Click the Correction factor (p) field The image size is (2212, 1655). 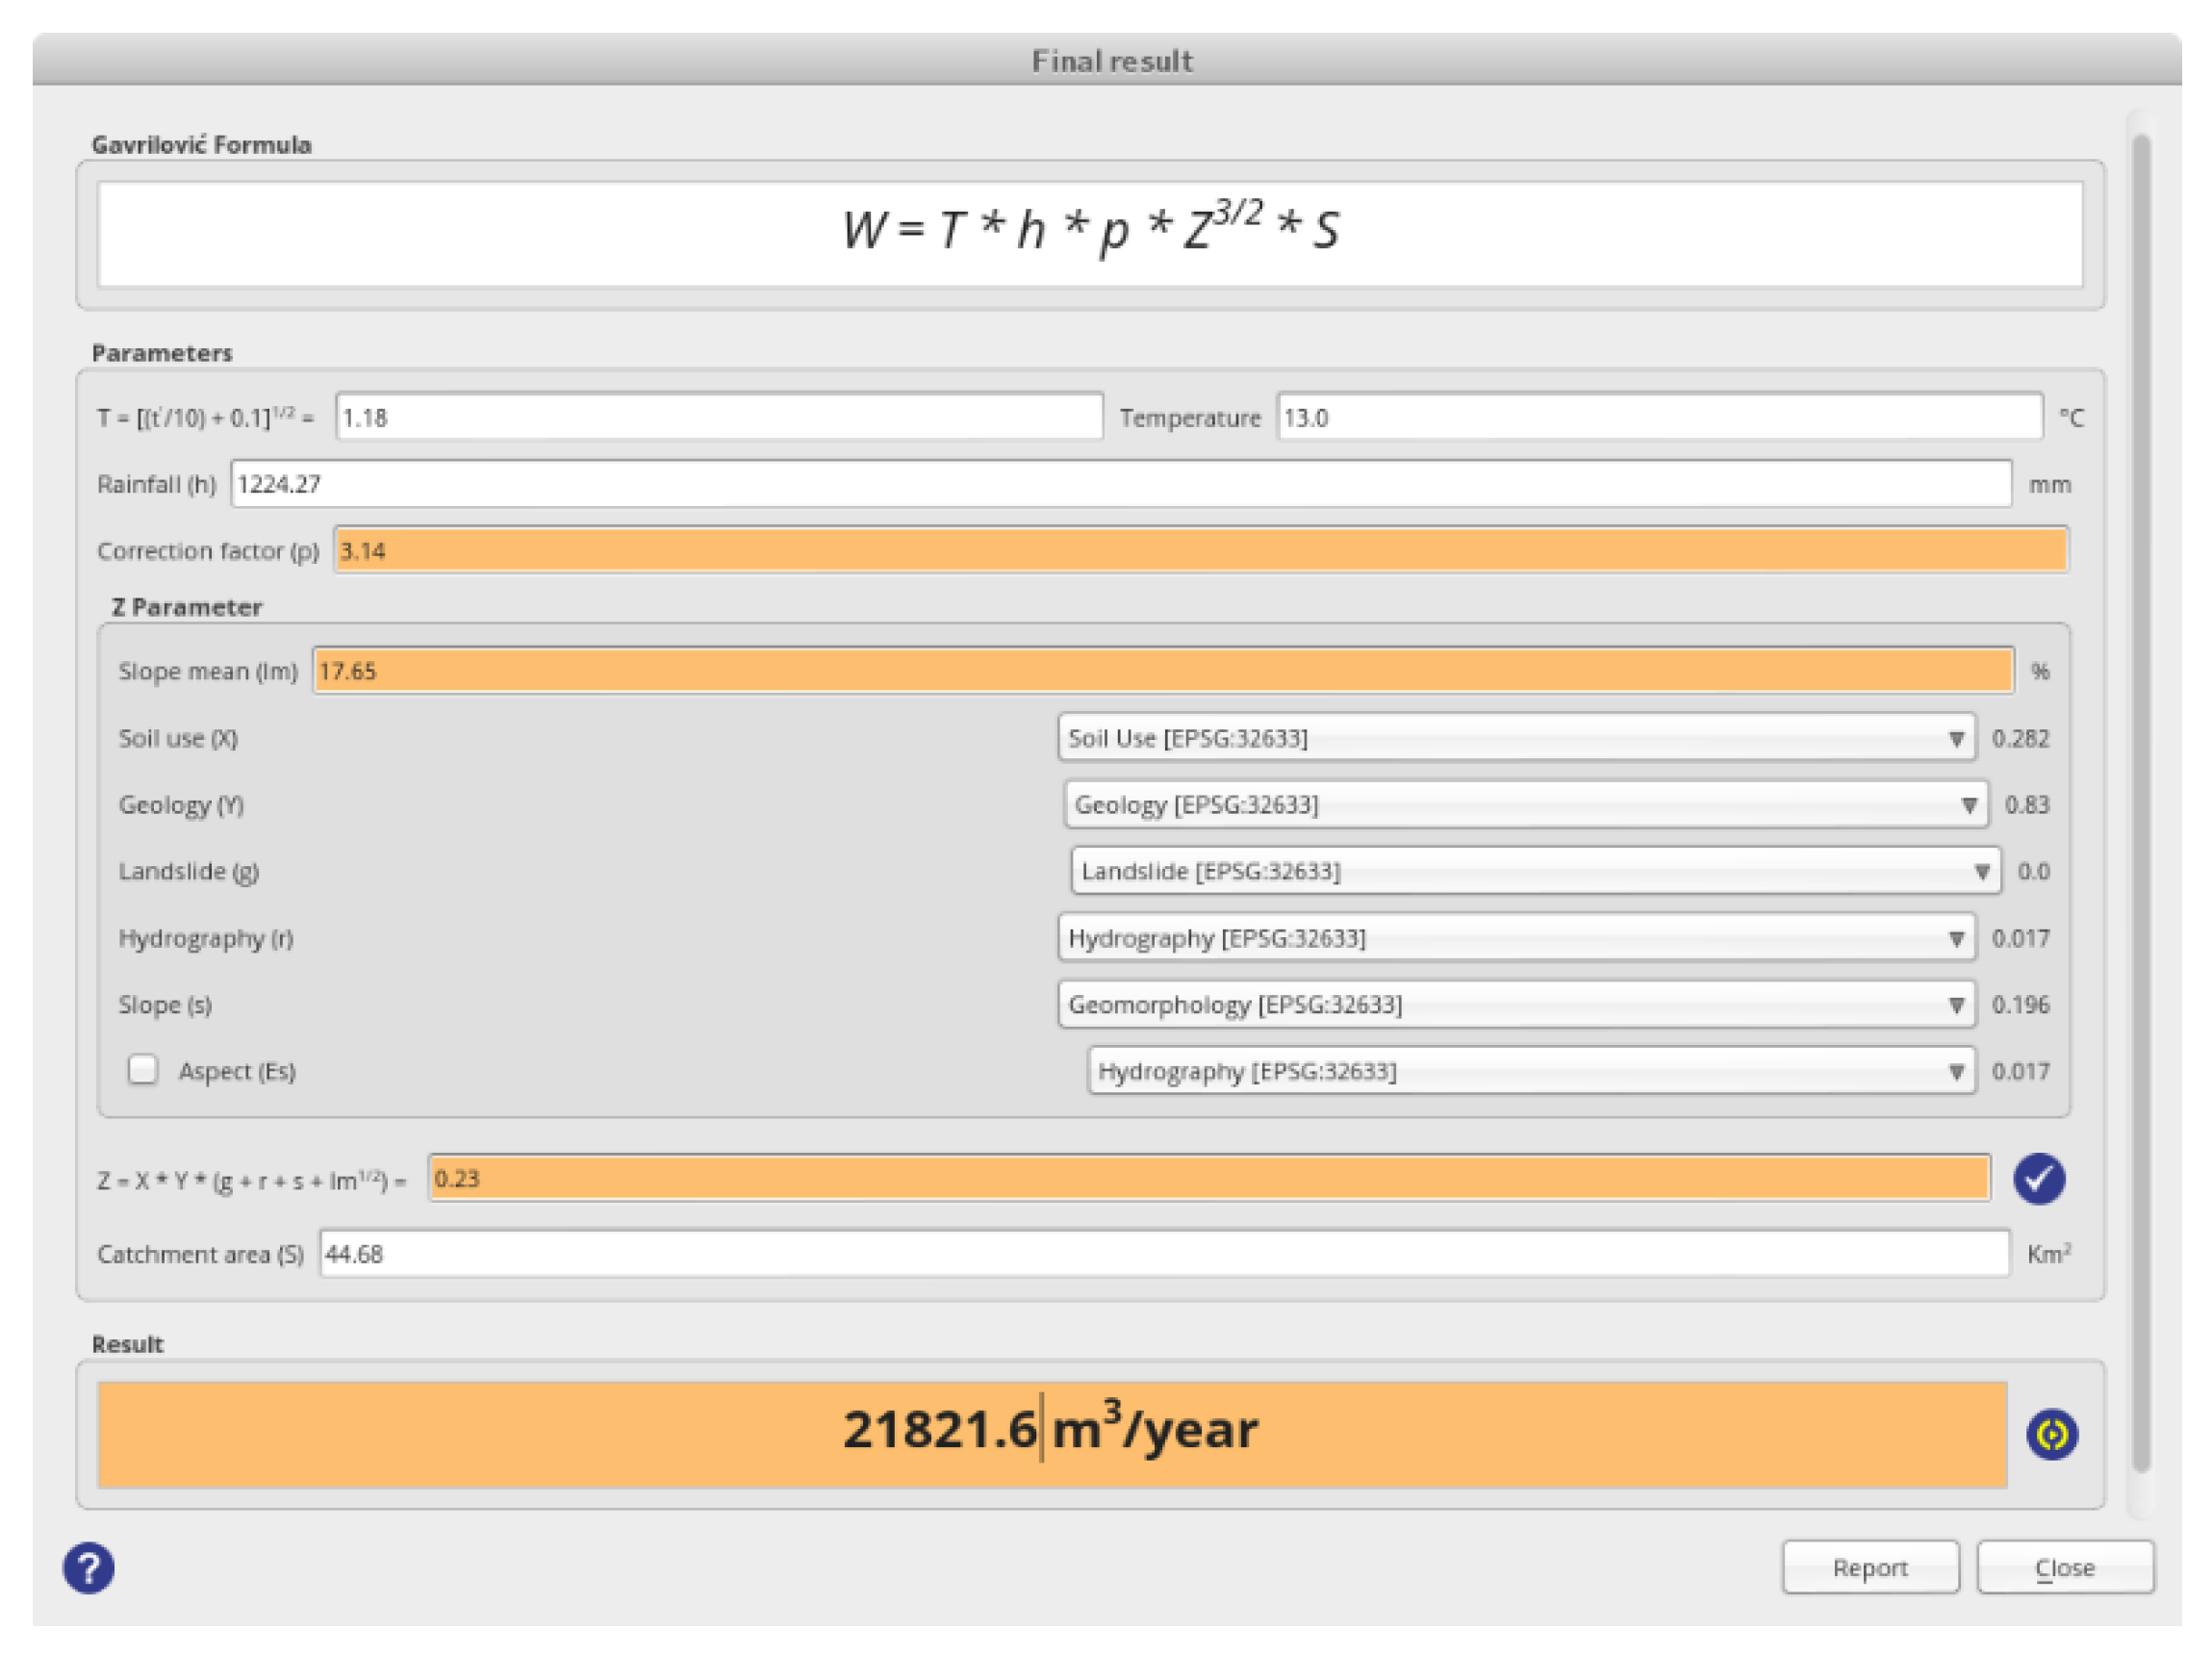[x=1200, y=551]
